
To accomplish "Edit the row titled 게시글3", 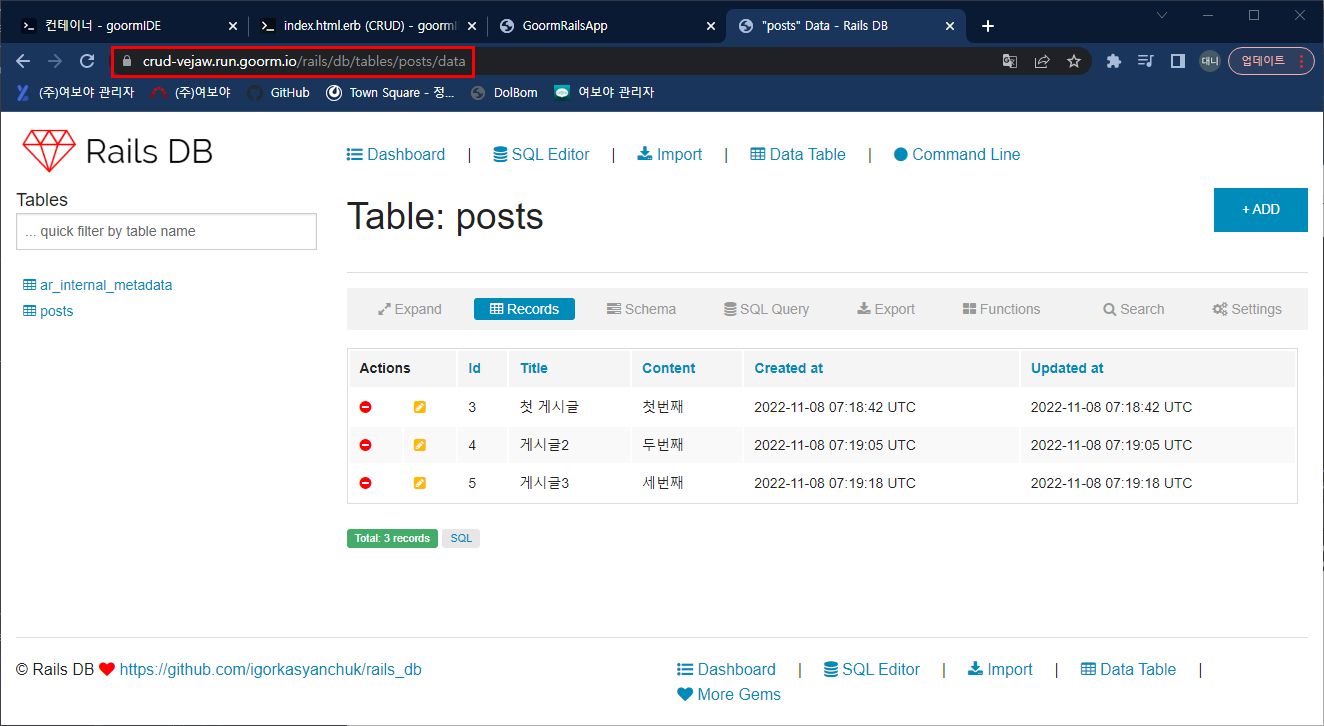I will tap(420, 483).
